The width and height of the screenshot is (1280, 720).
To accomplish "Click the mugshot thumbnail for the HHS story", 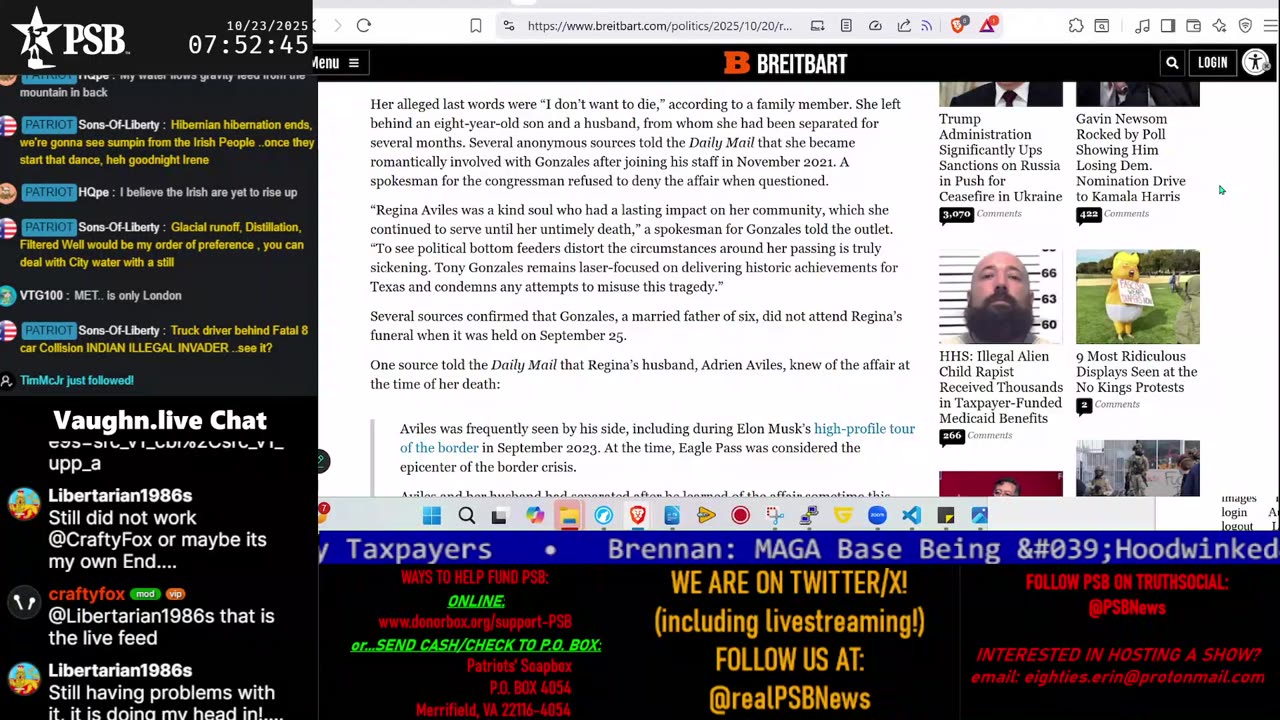I will tap(1001, 297).
